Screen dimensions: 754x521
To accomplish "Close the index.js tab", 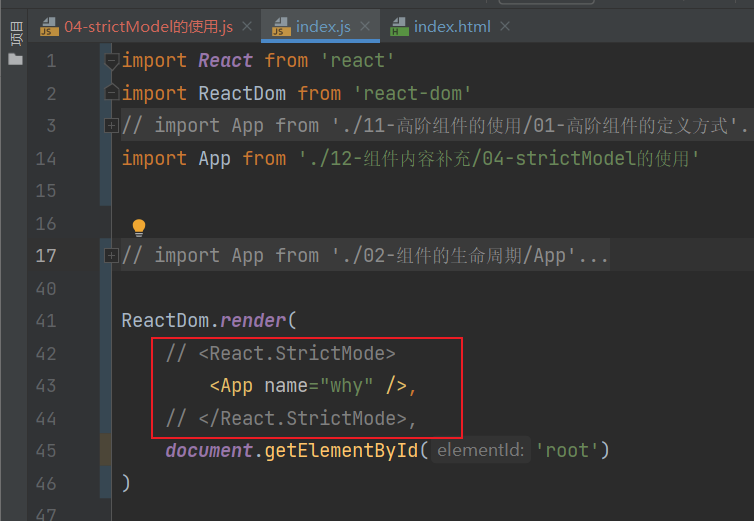I will 365,26.
